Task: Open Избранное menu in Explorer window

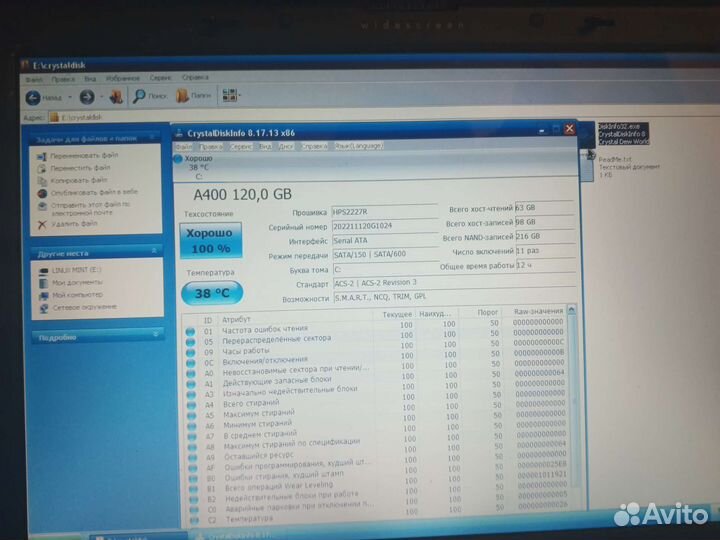Action: click(123, 79)
